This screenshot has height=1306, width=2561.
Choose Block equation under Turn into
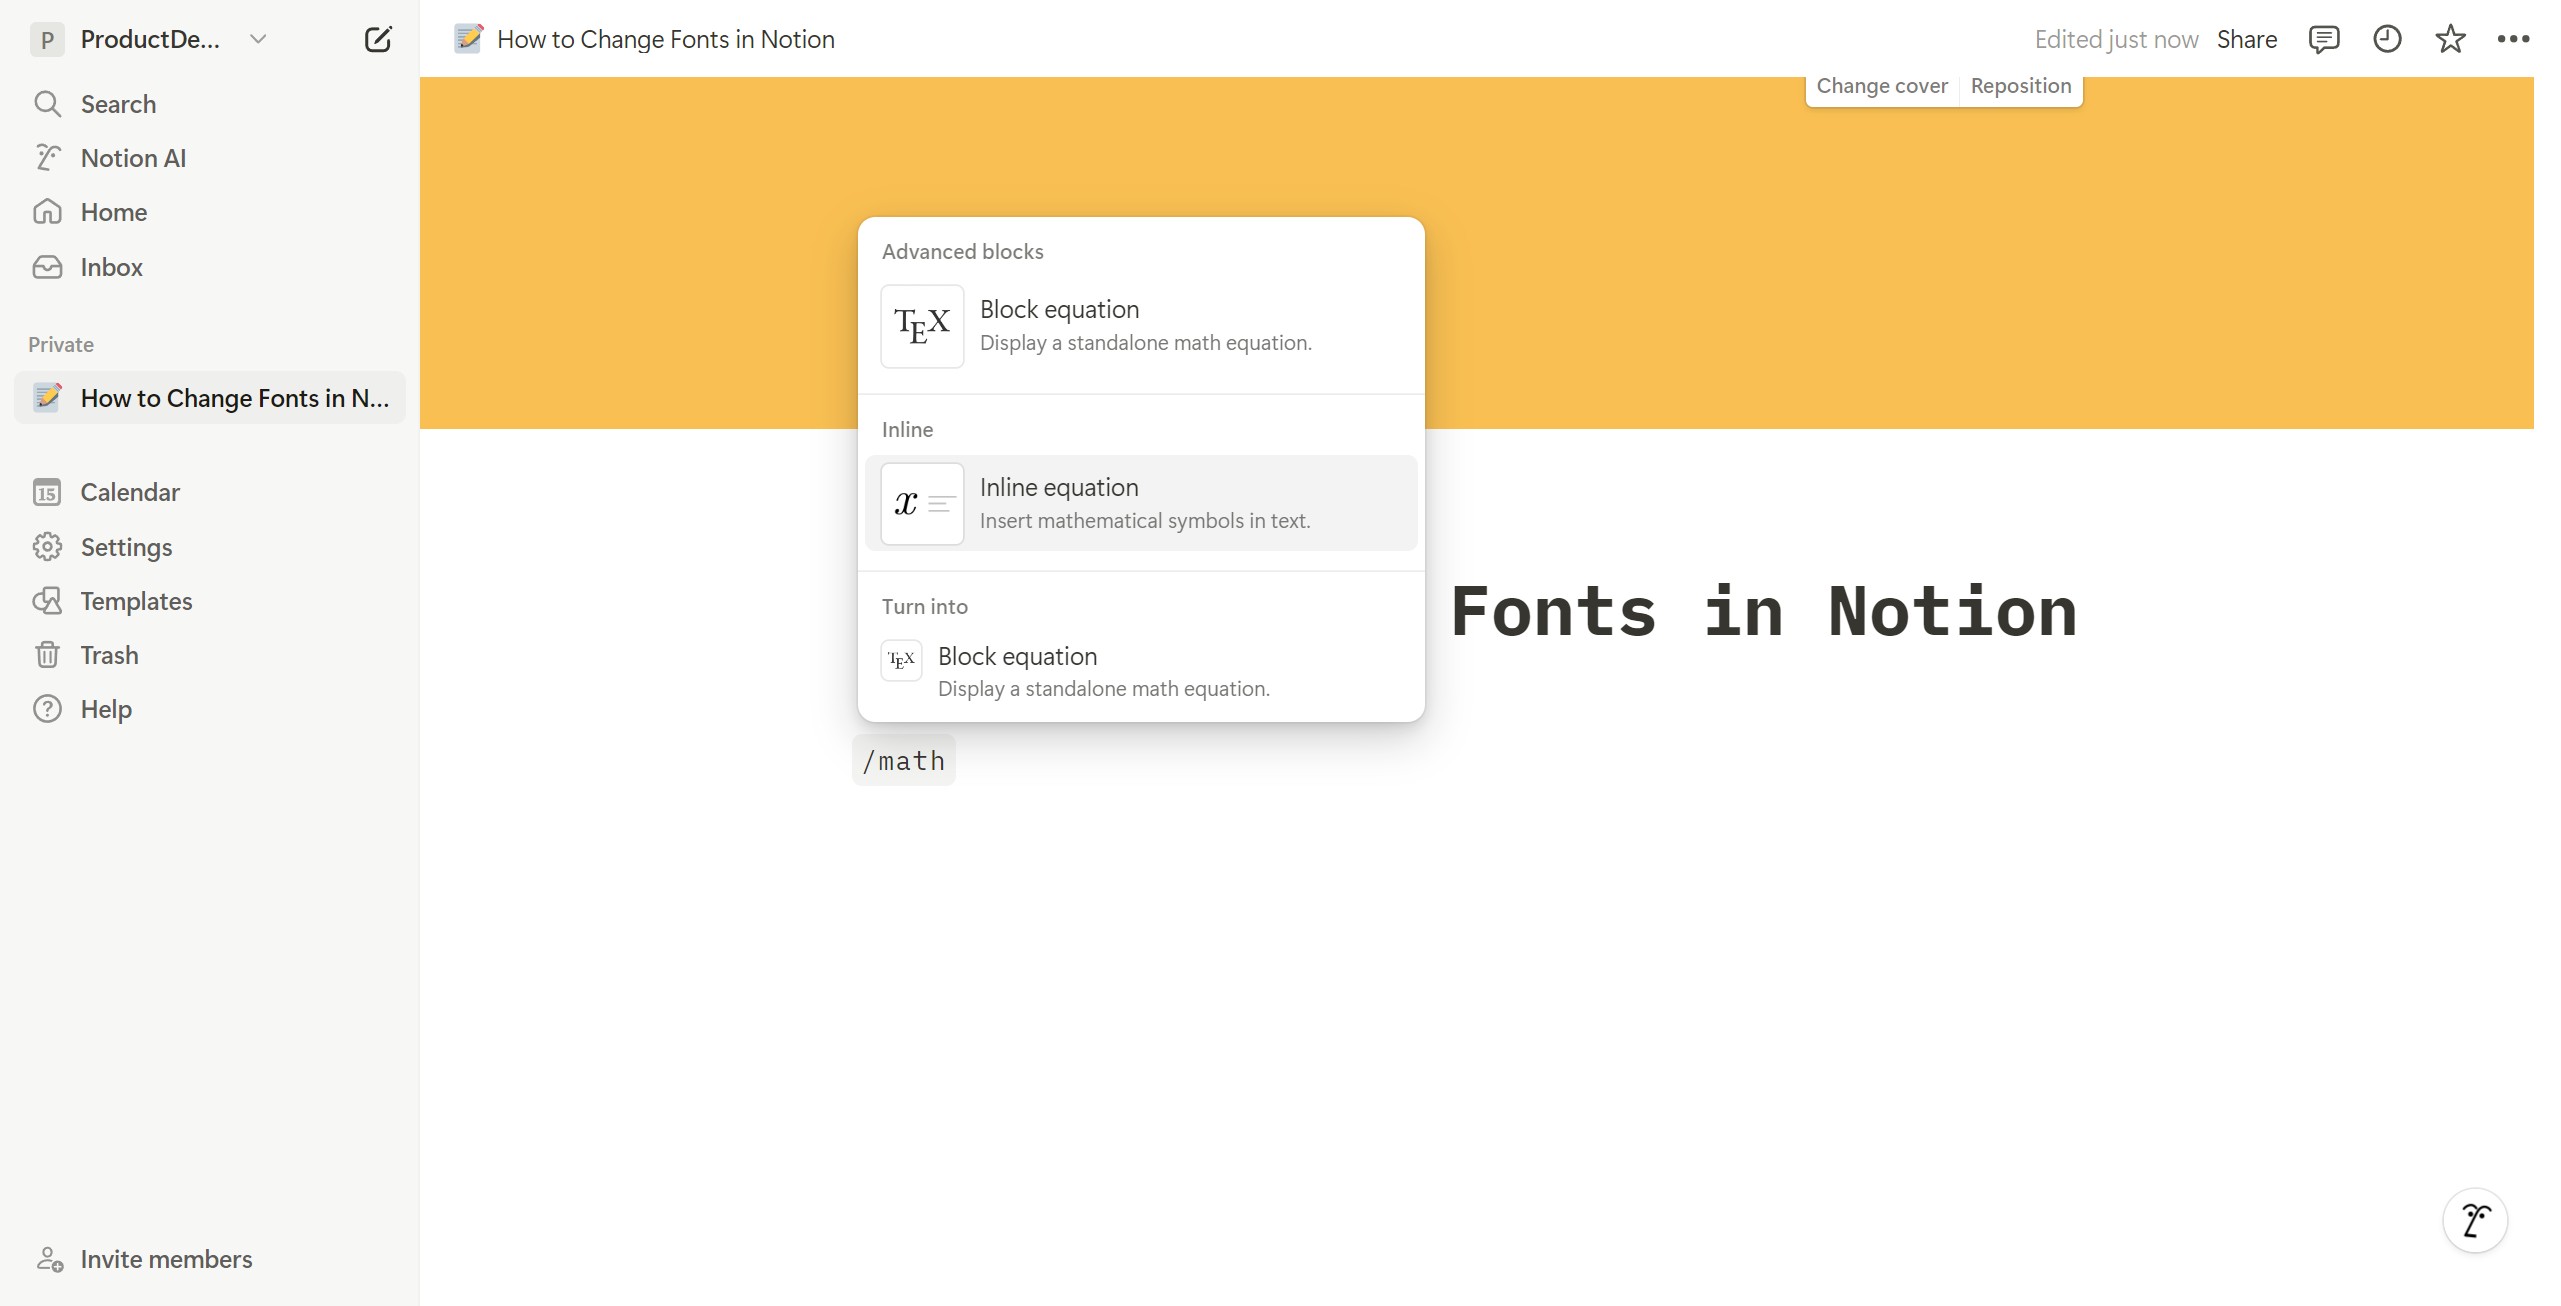(1141, 672)
